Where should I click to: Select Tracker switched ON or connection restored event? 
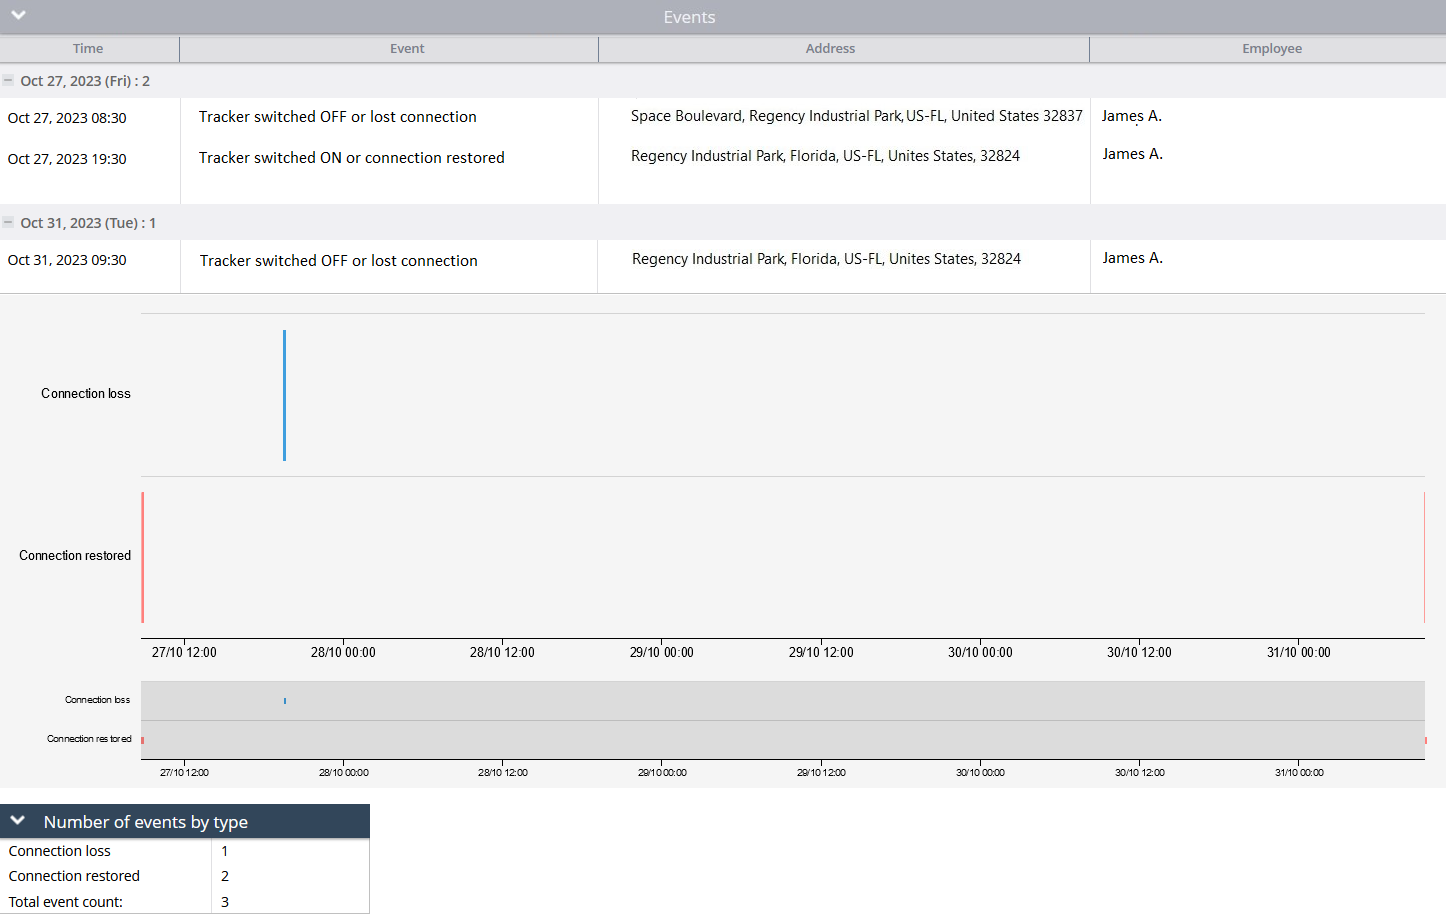click(x=351, y=158)
